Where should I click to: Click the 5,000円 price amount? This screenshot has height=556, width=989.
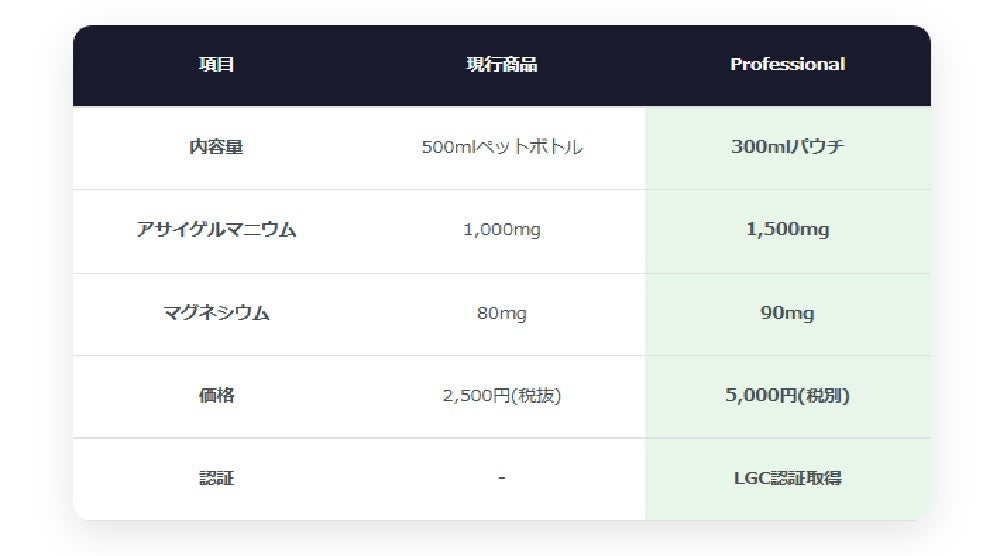pyautogui.click(x=760, y=396)
